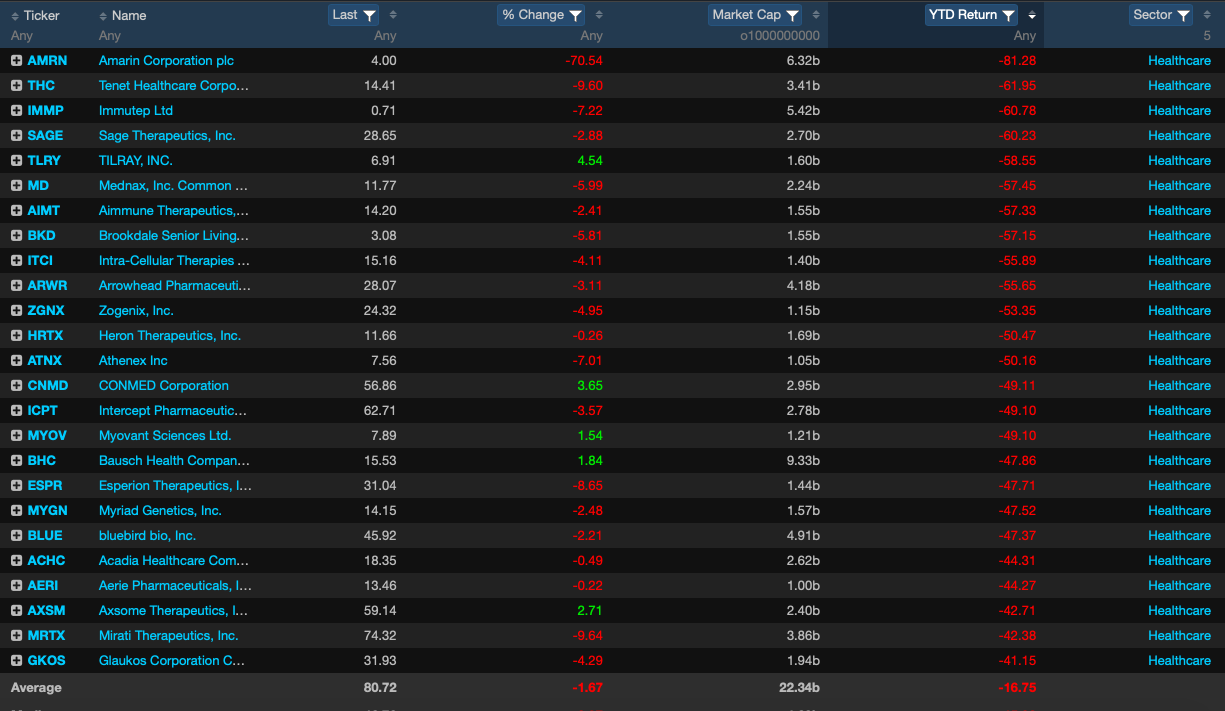This screenshot has width=1225, height=711.
Task: Open the HRTX ticker link
Action: (x=45, y=336)
